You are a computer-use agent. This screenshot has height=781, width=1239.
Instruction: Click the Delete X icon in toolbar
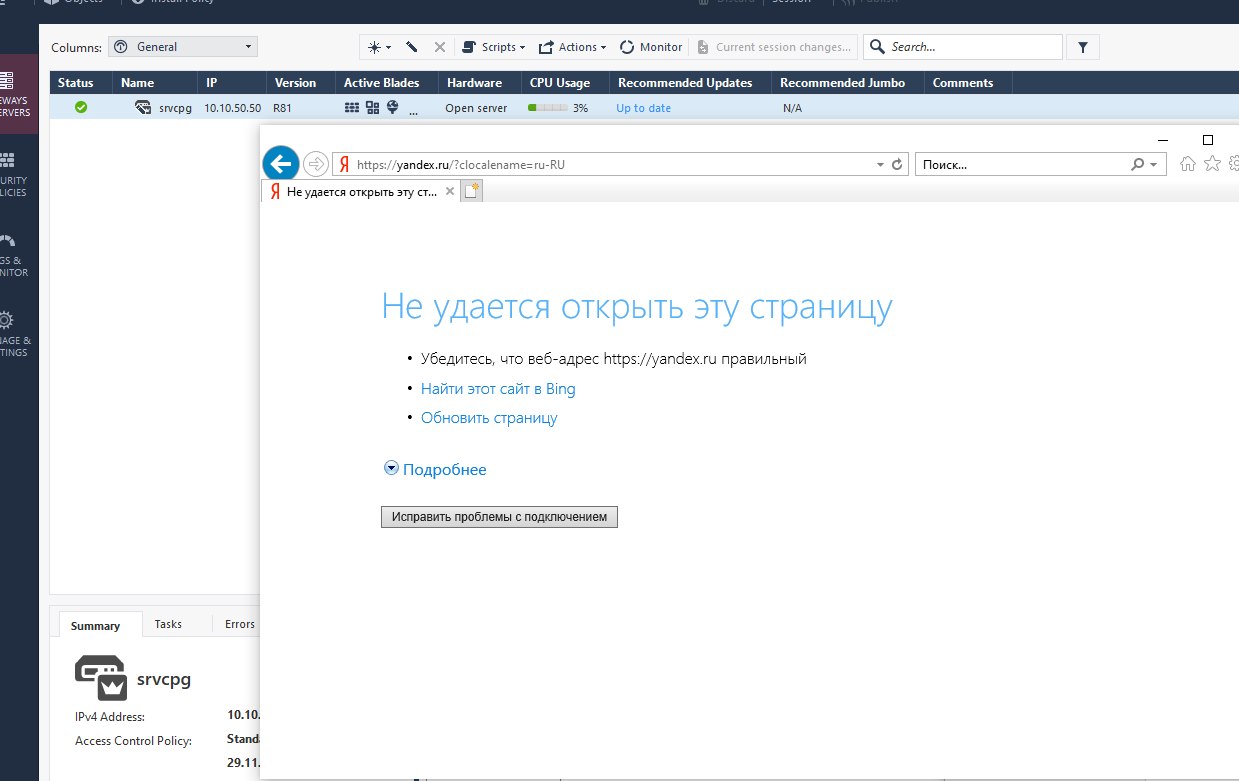[x=439, y=47]
